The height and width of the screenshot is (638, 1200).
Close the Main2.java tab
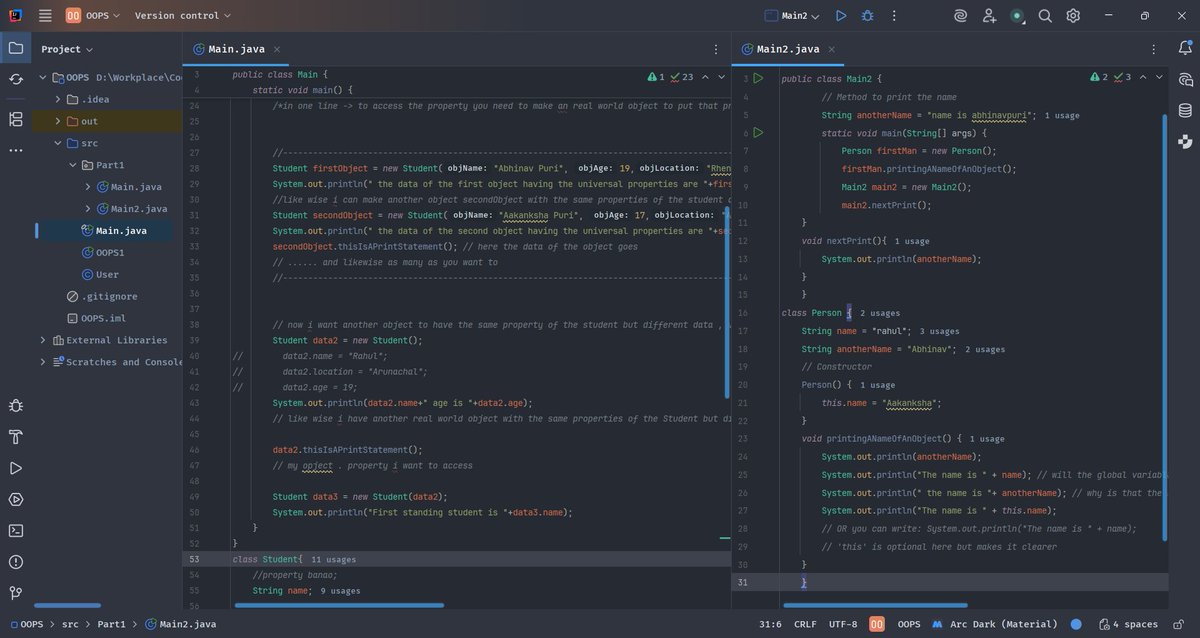(x=833, y=49)
